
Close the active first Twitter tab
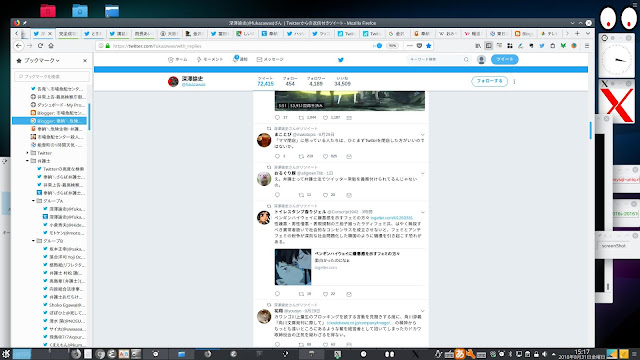pos(50,33)
